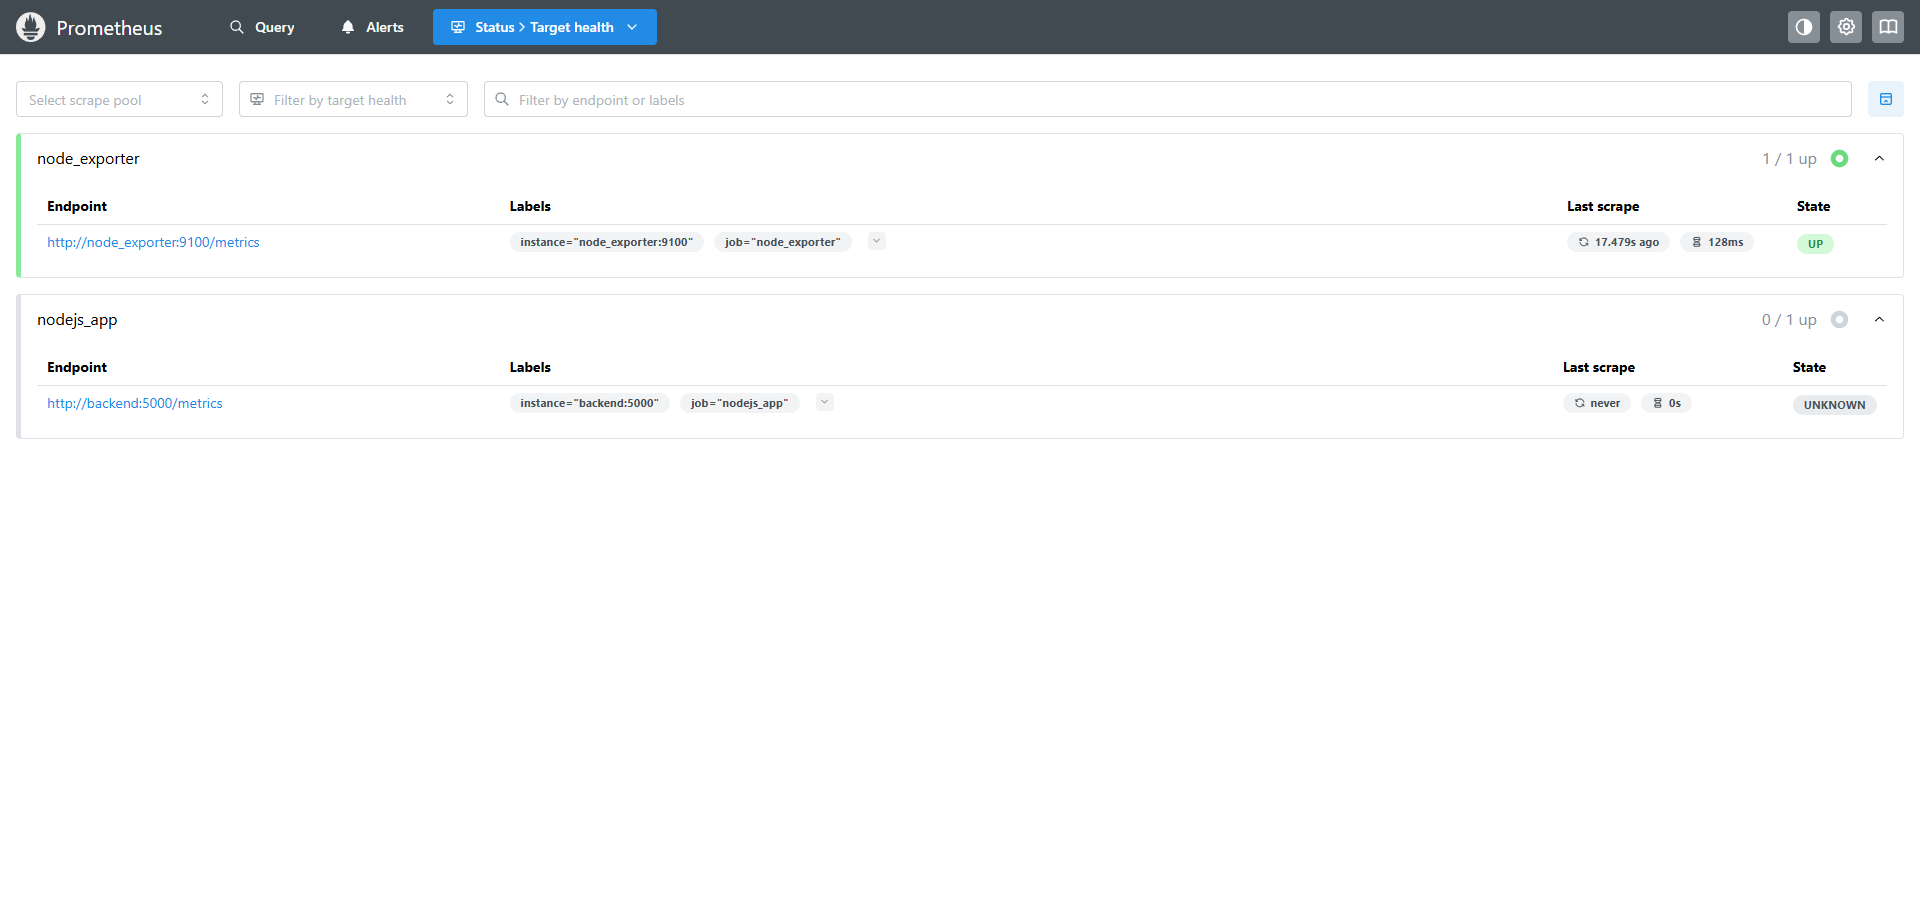Click the 0 / 1 up count

pyautogui.click(x=1789, y=319)
